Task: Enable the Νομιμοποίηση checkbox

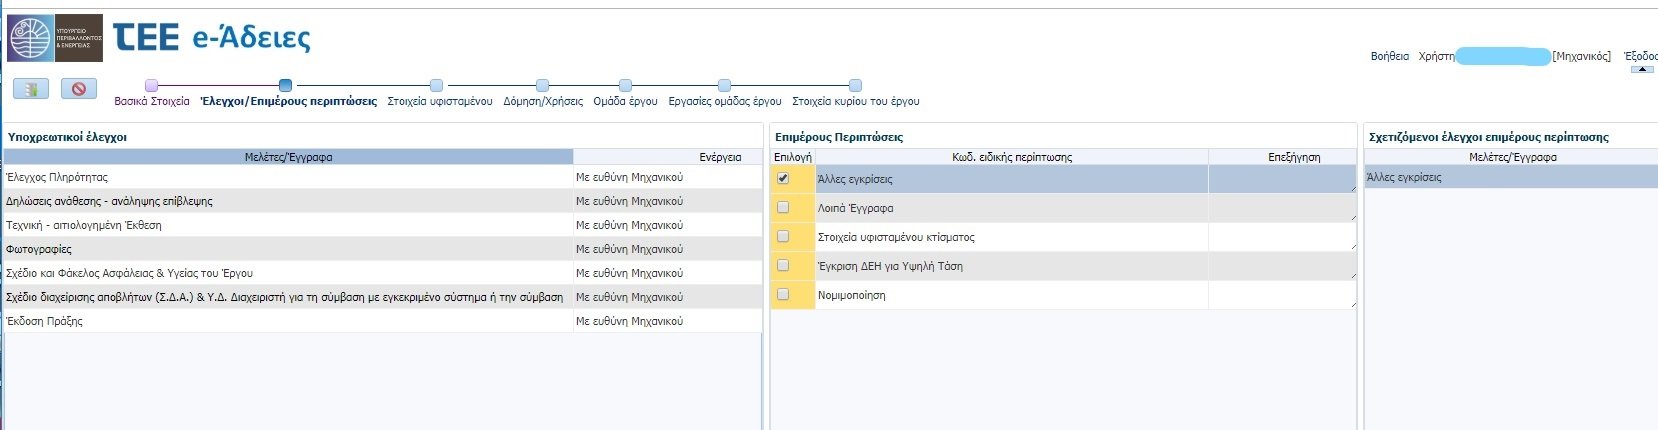Action: point(783,294)
